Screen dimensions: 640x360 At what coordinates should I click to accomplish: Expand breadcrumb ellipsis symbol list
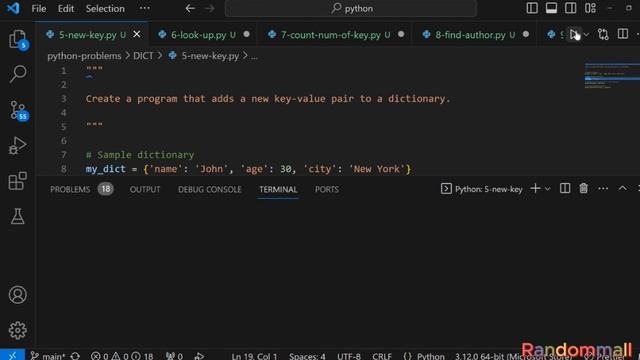(x=254, y=56)
